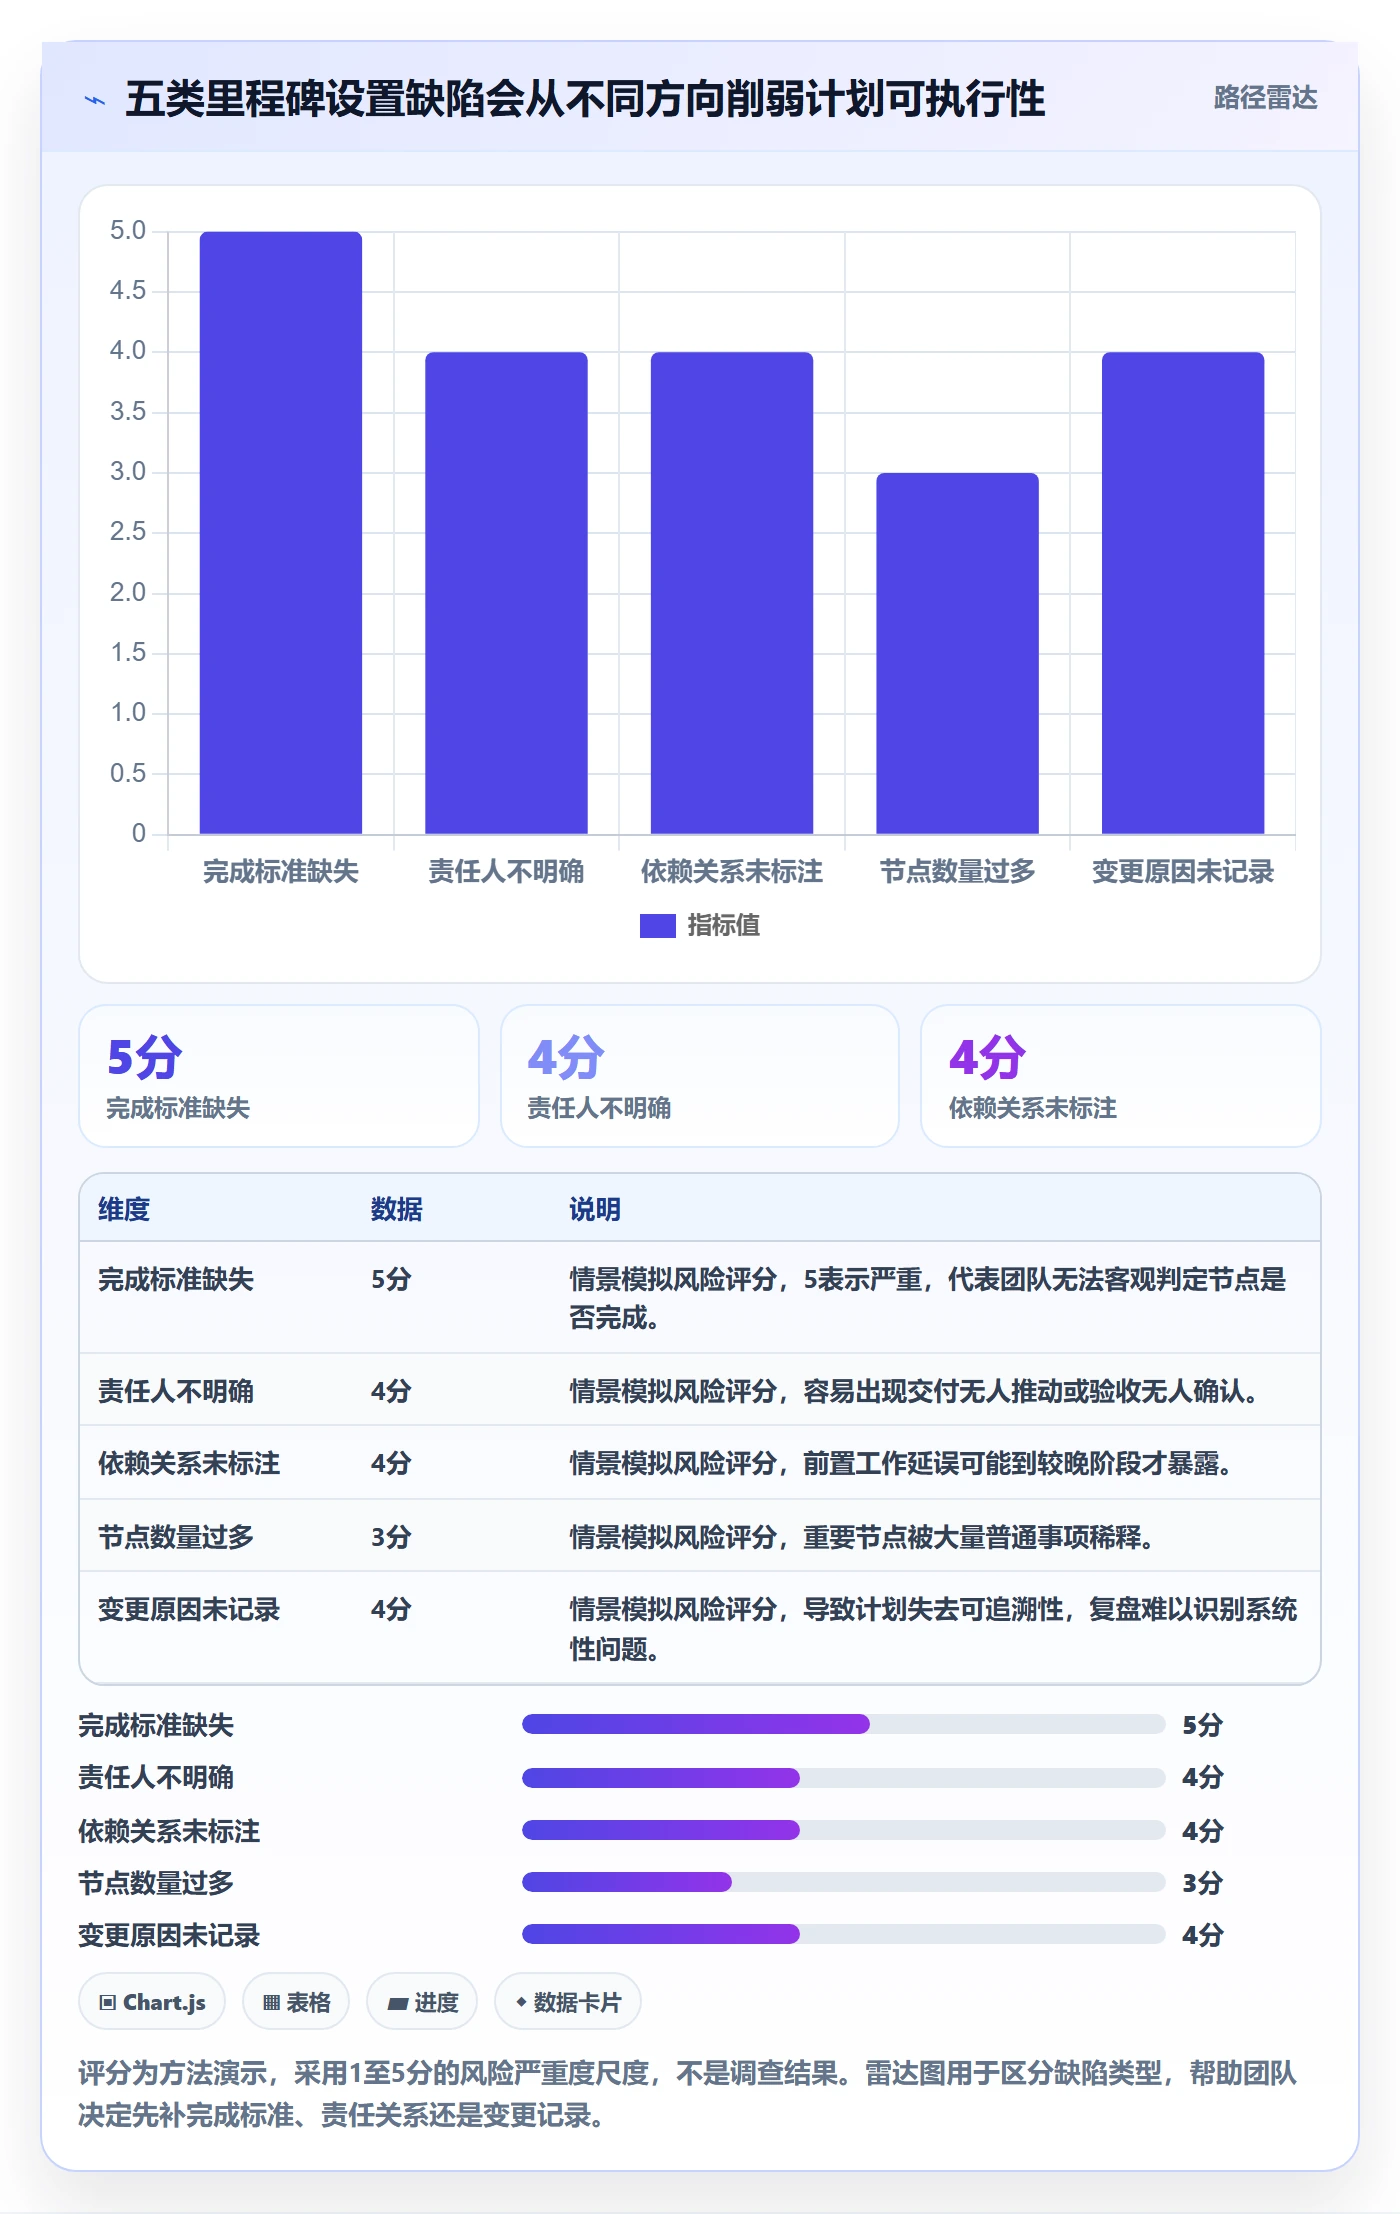
Task: Click the 变更原因未记录 bar in chart
Action: tap(1183, 593)
